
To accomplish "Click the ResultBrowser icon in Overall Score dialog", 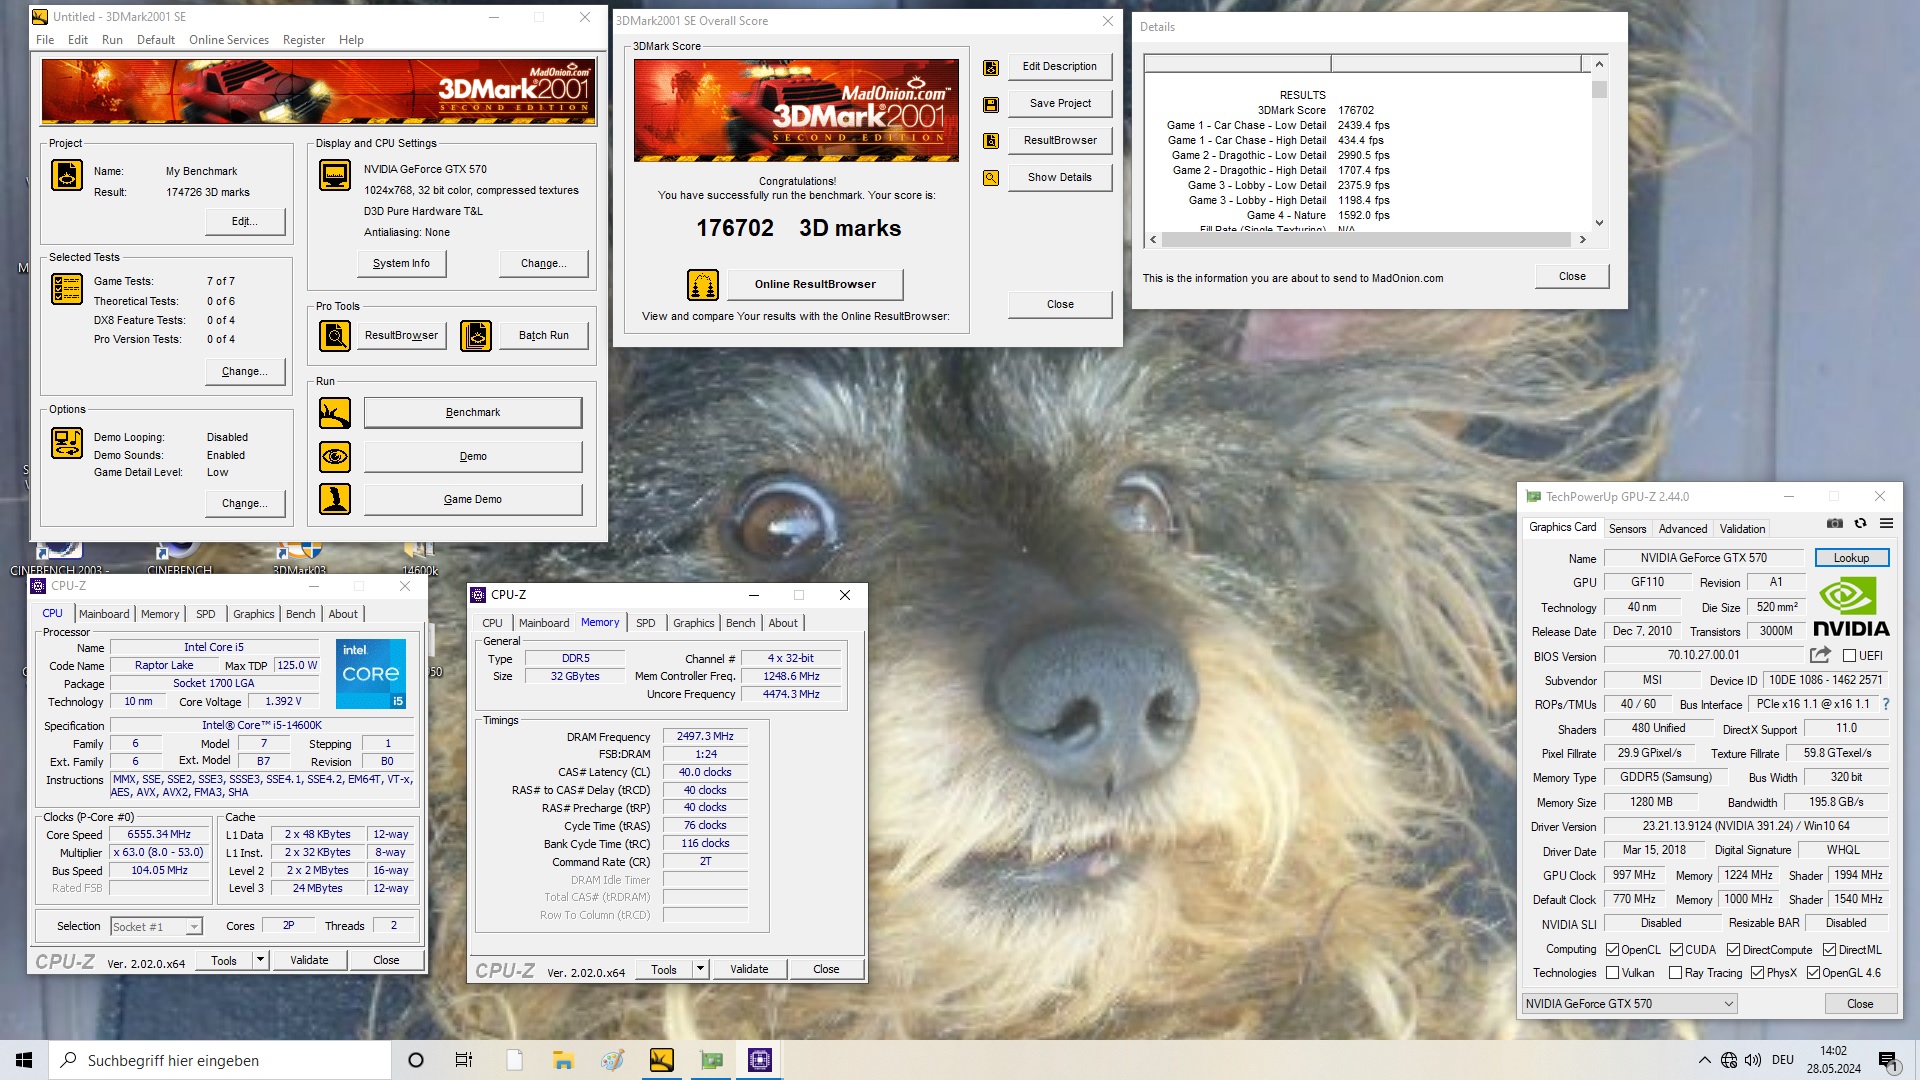I will (x=991, y=141).
